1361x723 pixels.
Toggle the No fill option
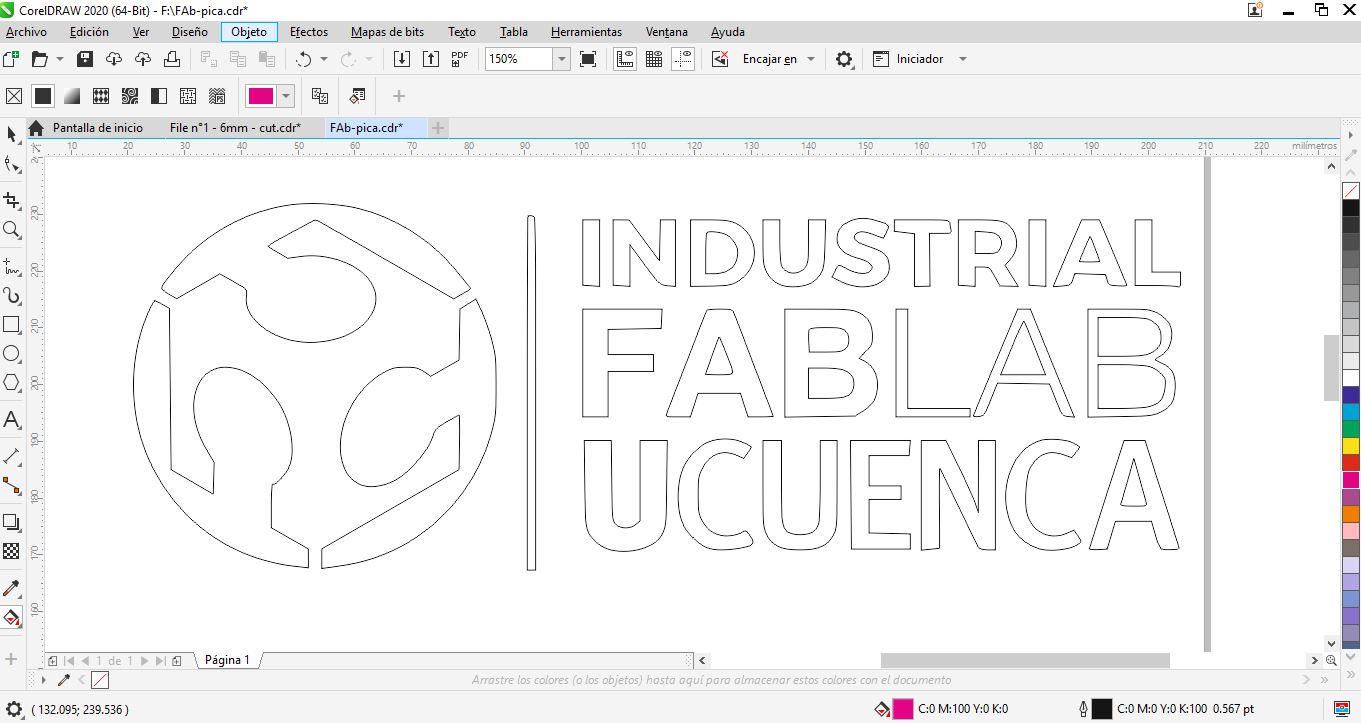click(14, 96)
